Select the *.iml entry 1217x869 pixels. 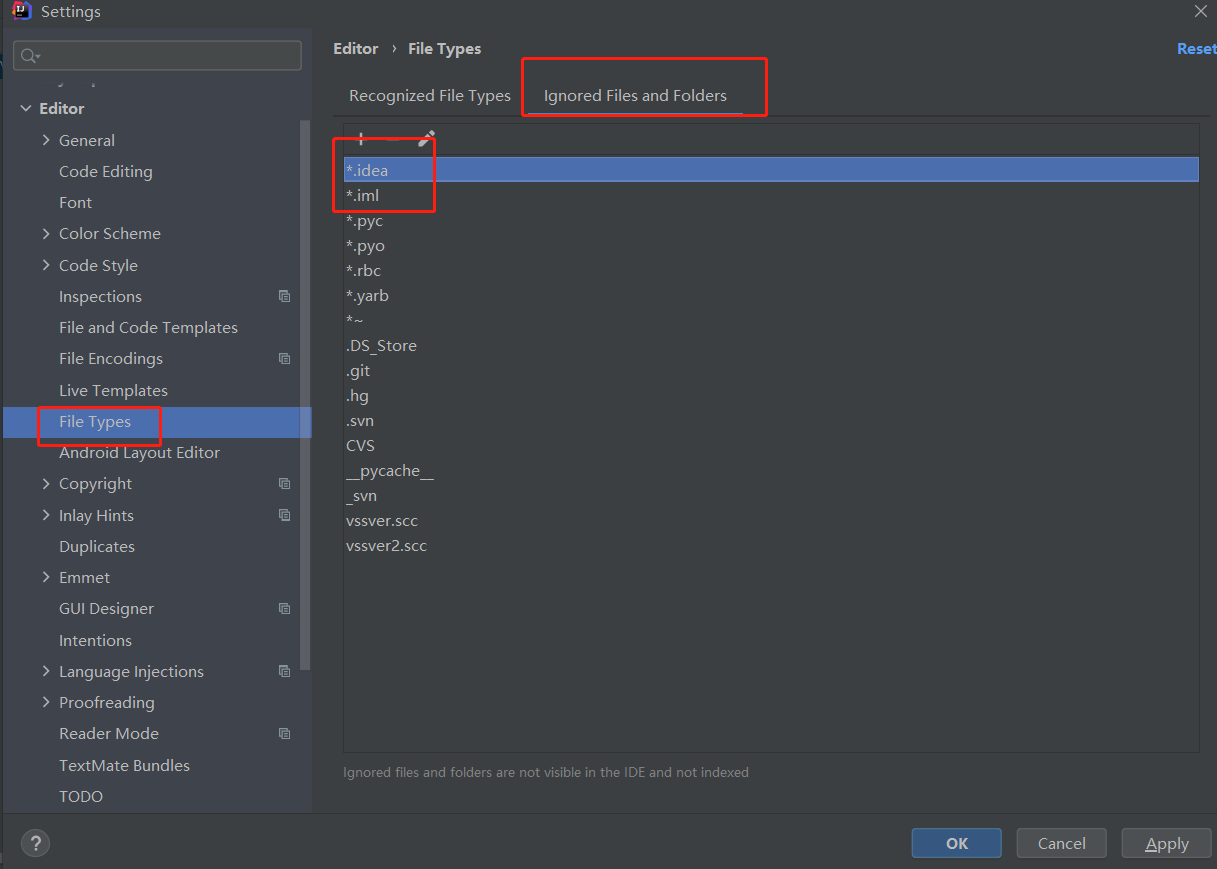(x=771, y=195)
